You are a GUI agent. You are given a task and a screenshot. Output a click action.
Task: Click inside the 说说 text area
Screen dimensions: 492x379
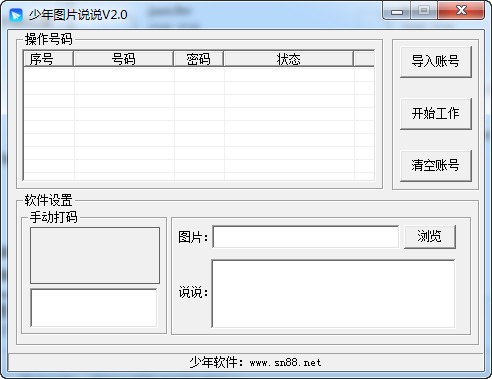coord(333,294)
